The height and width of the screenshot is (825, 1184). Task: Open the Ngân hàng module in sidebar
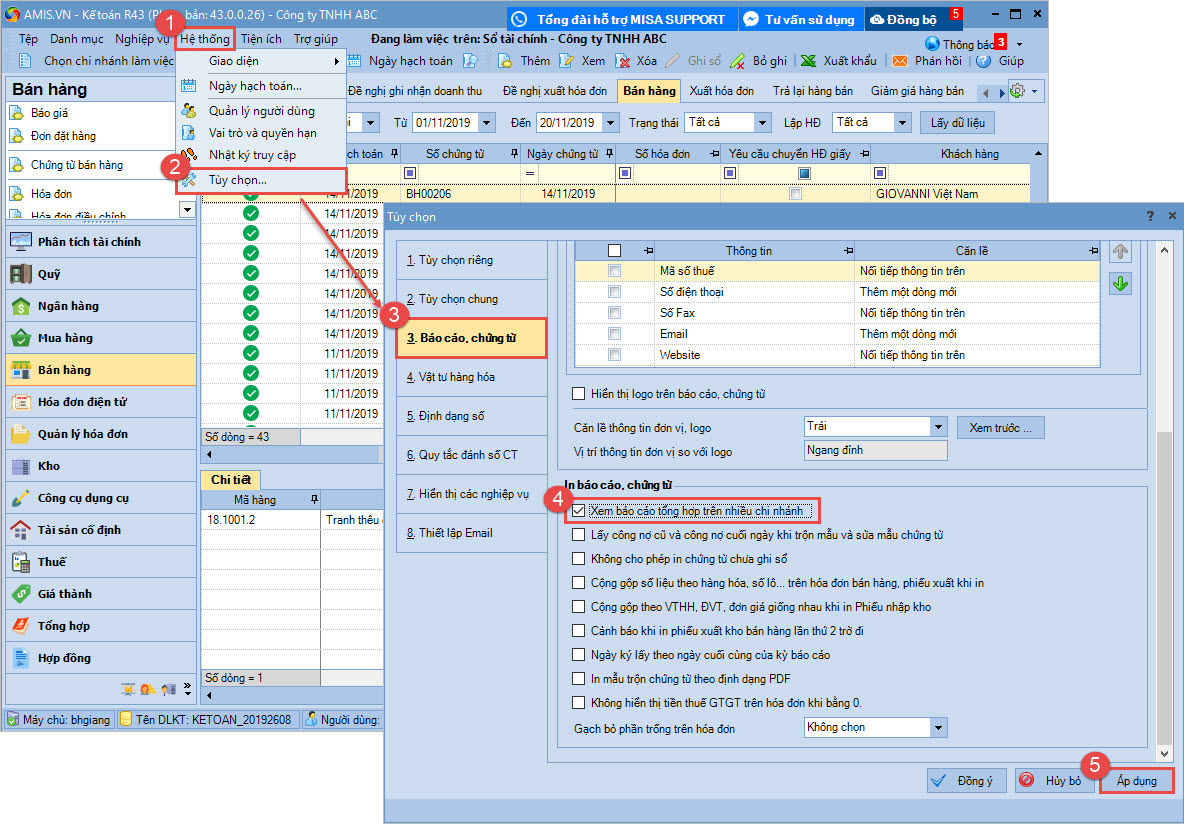pyautogui.click(x=68, y=306)
